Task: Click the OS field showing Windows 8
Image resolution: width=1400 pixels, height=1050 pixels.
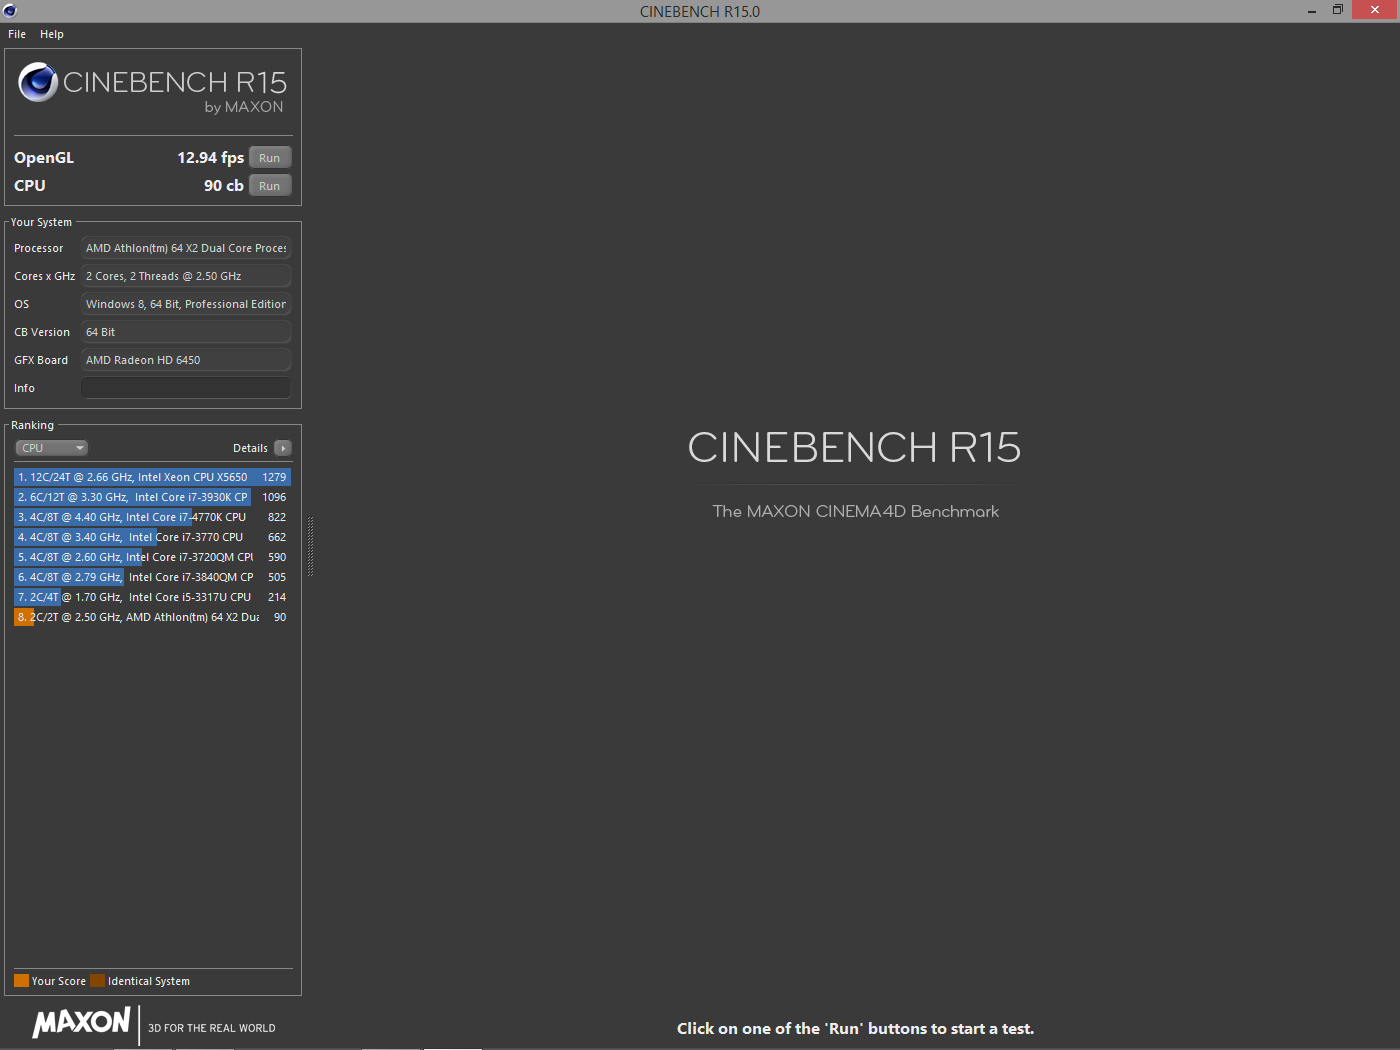Action: (186, 304)
